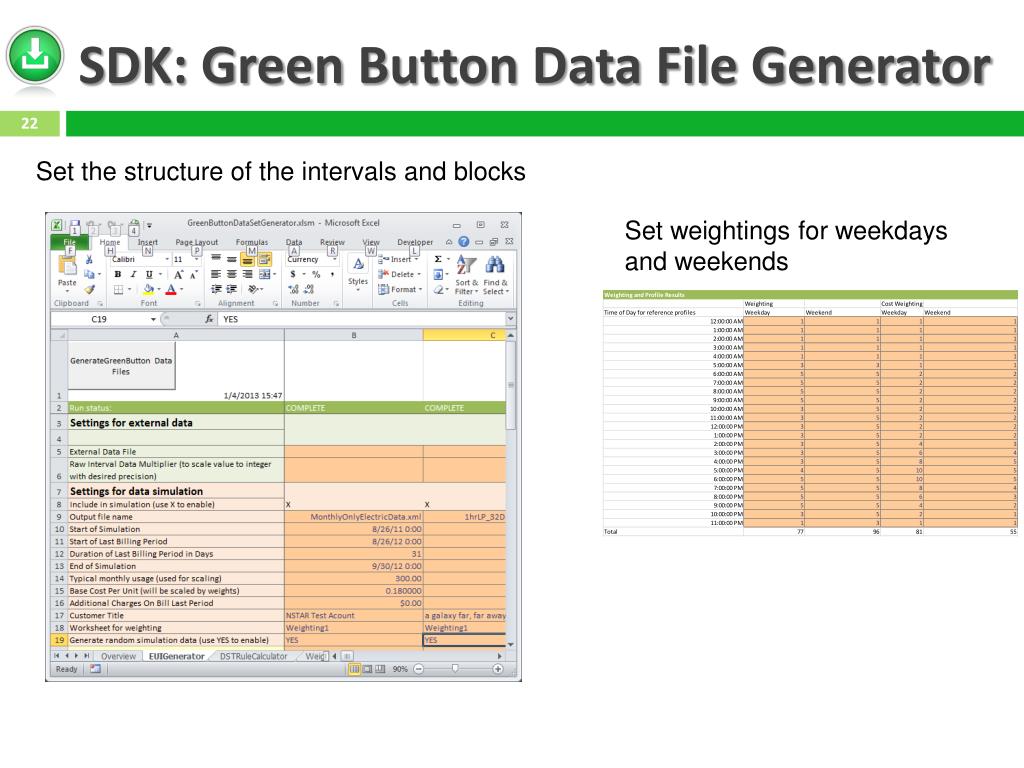Click the Orientation text angle icon
Screen dimensions: 1024x768
coord(253,289)
